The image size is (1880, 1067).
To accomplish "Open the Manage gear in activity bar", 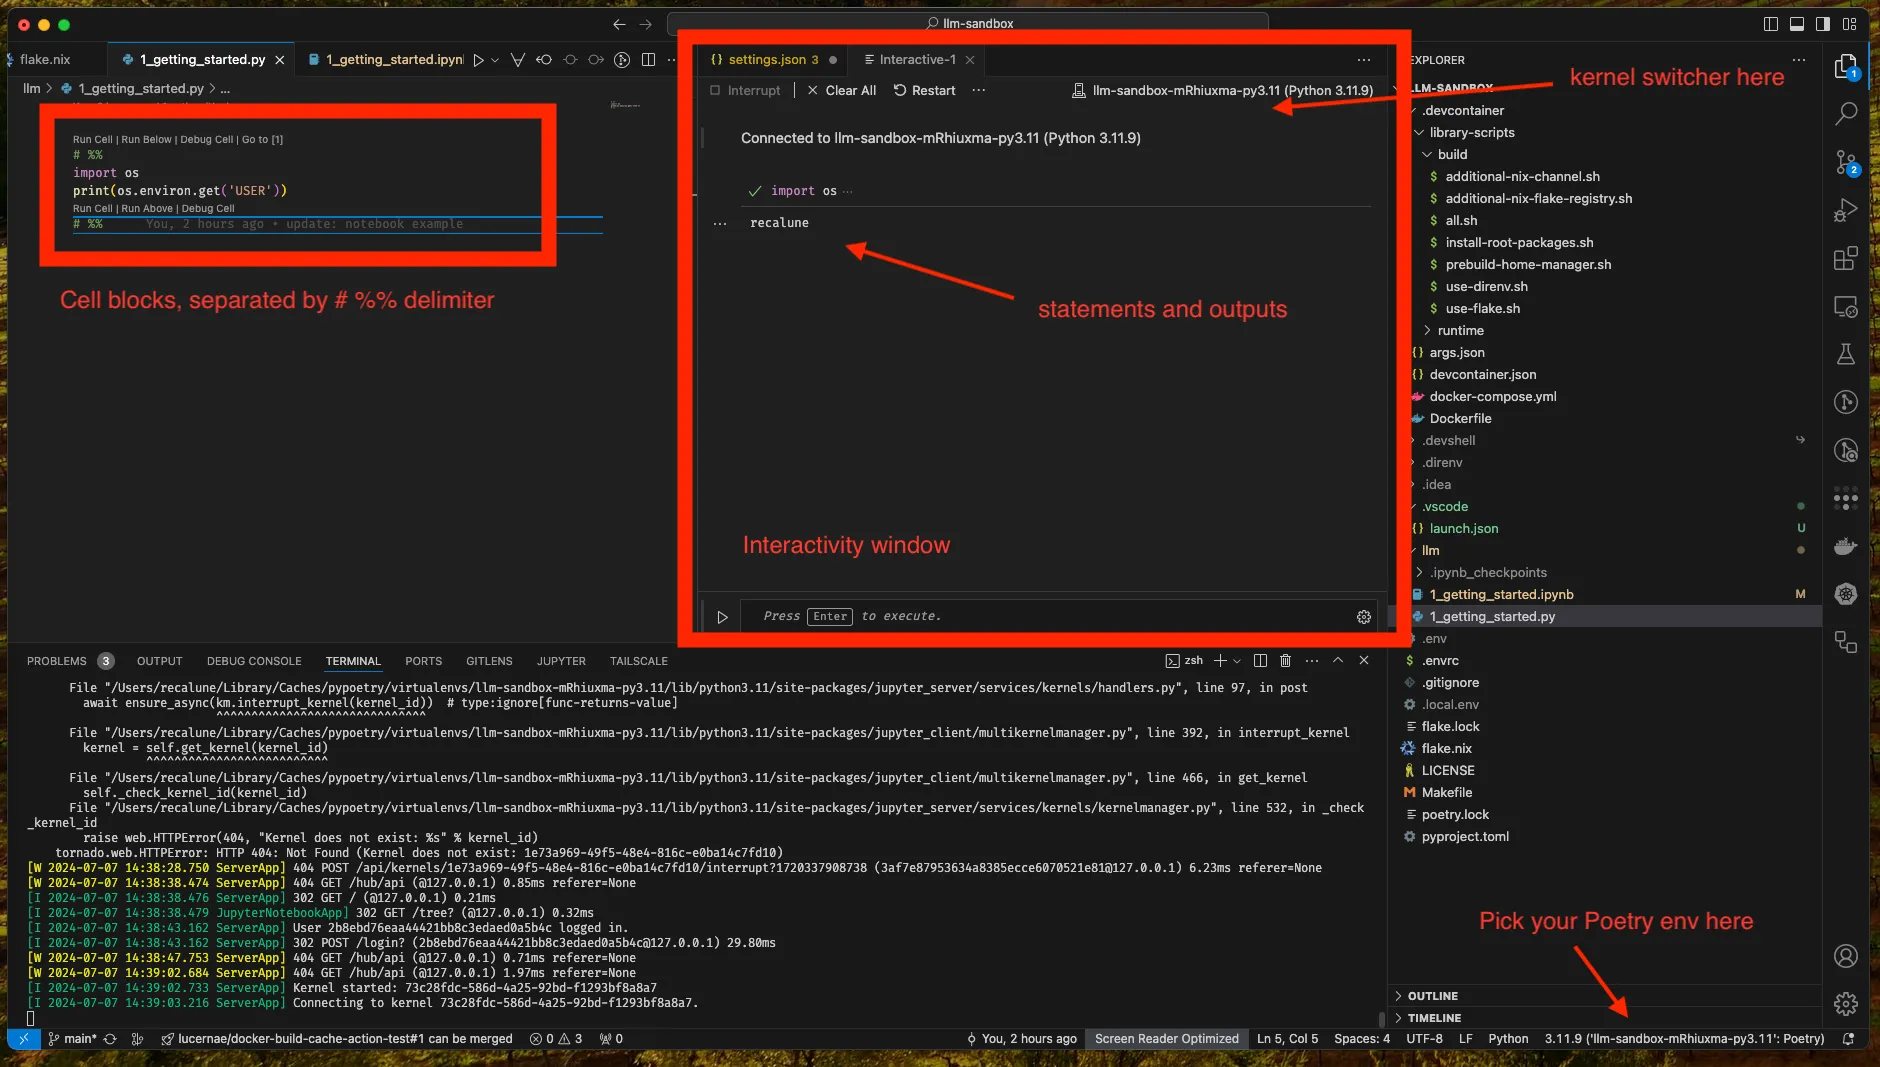I will click(1846, 1003).
